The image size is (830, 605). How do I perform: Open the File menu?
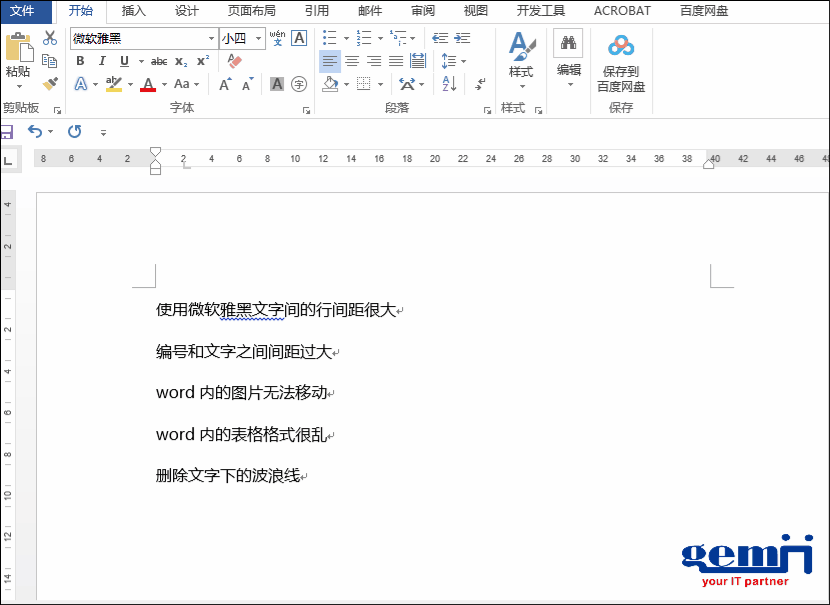pyautogui.click(x=22, y=11)
